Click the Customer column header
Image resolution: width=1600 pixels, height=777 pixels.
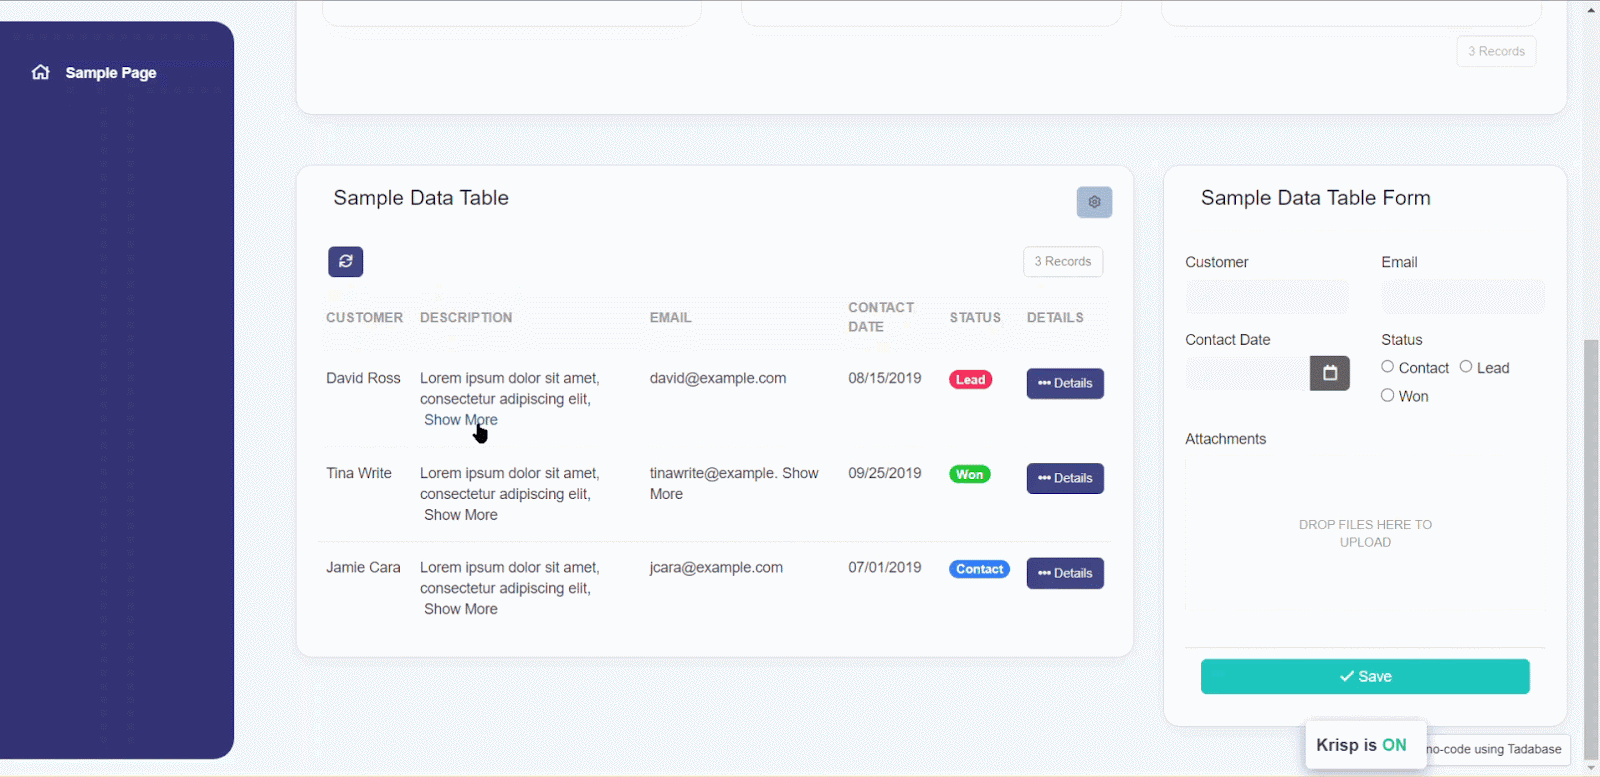point(364,318)
